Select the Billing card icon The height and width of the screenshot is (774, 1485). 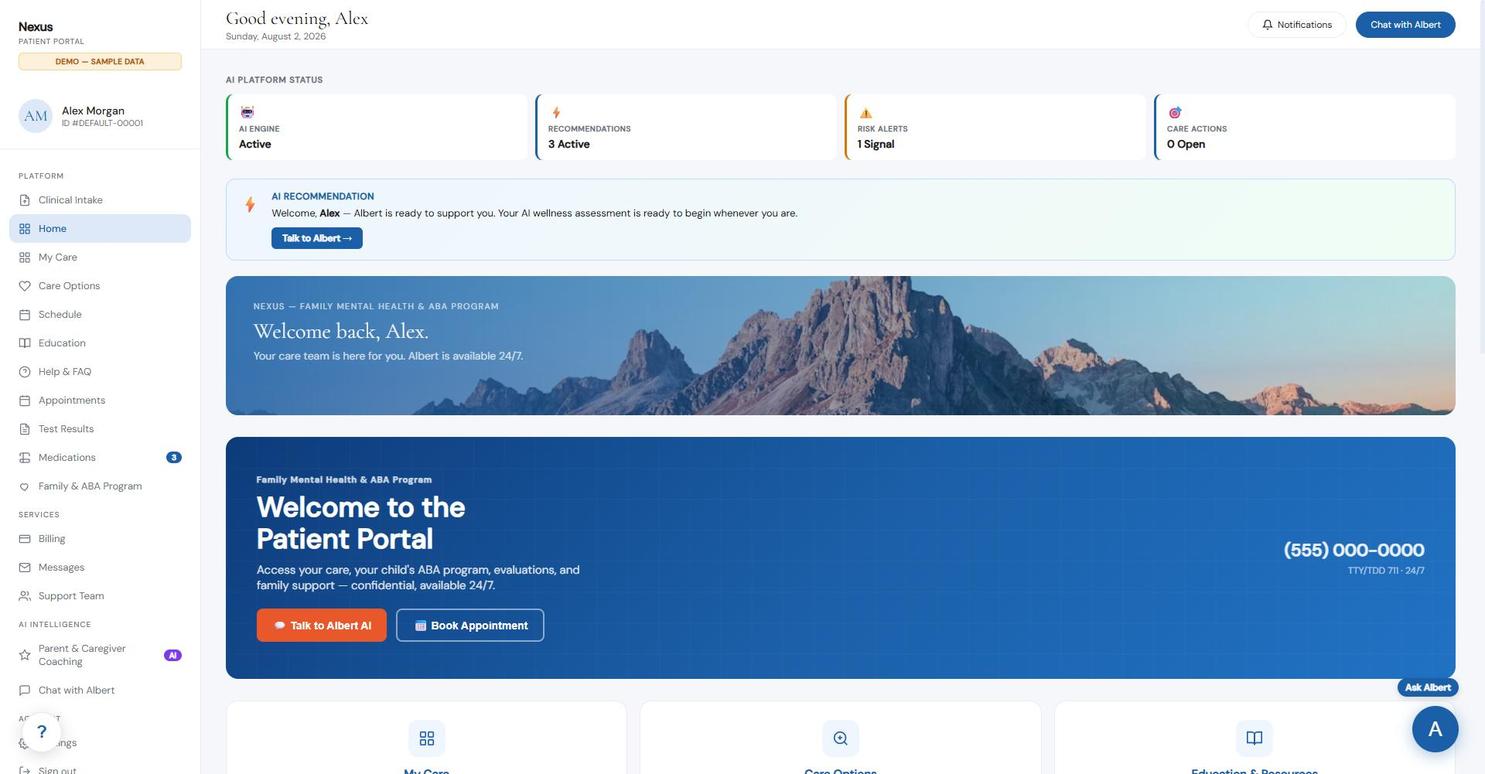pos(25,539)
